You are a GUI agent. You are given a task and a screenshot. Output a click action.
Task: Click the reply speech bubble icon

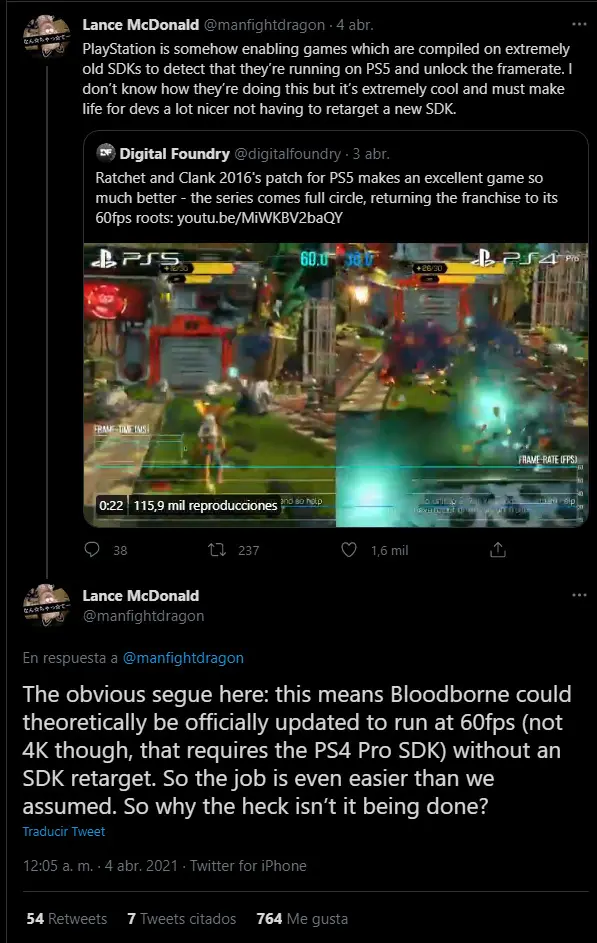pyautogui.click(x=92, y=550)
